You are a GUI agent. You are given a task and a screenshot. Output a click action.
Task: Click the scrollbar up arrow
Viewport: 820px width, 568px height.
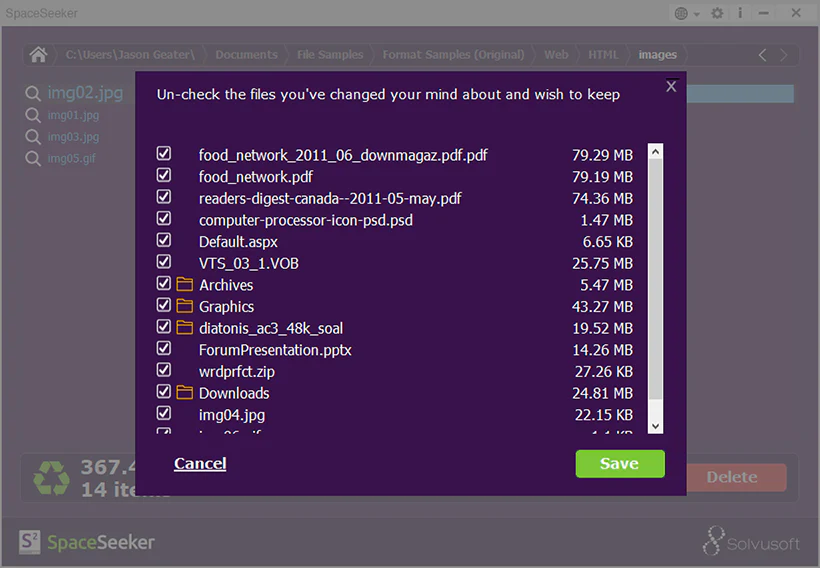[x=655, y=152]
